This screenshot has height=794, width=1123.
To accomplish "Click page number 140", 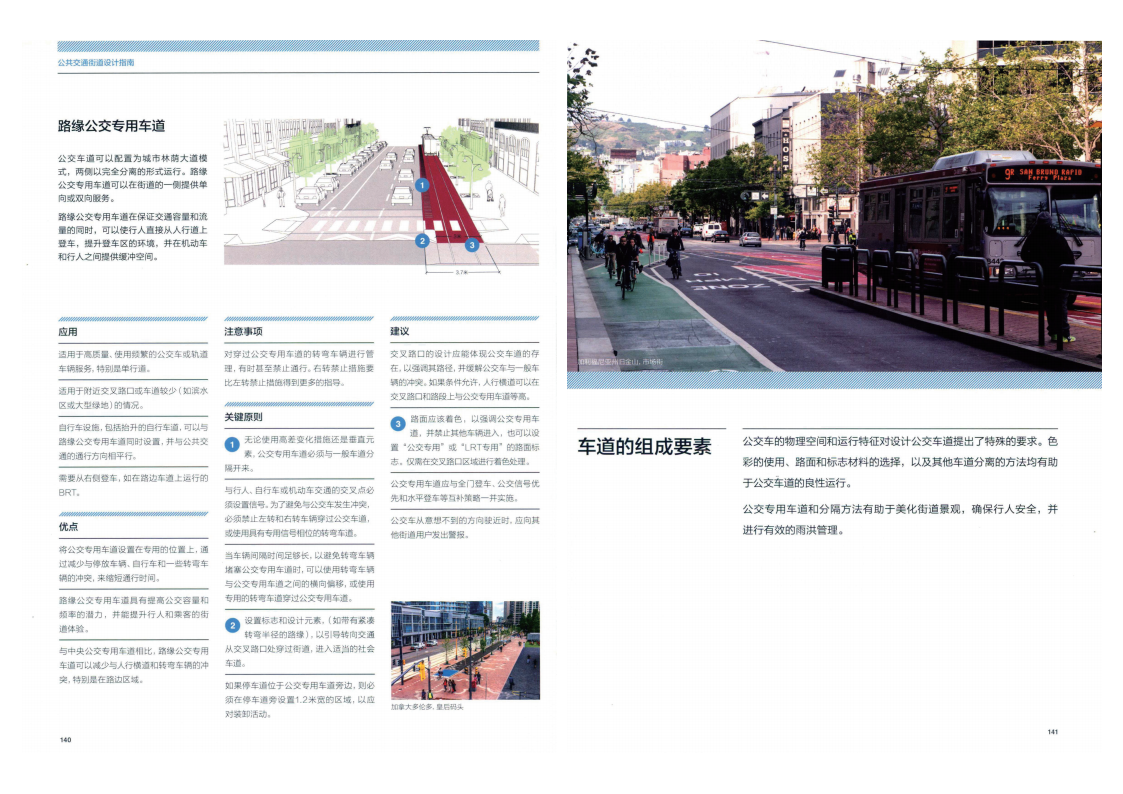I will pos(65,740).
